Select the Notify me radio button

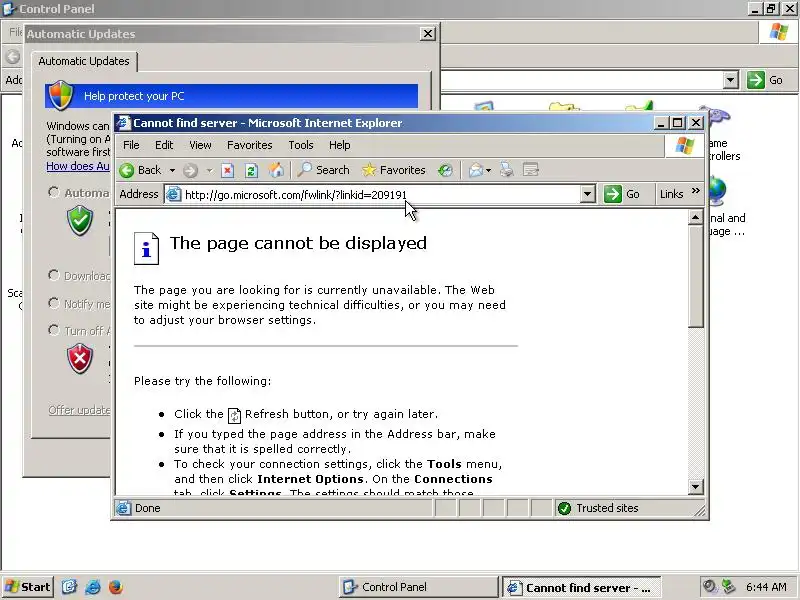point(54,304)
